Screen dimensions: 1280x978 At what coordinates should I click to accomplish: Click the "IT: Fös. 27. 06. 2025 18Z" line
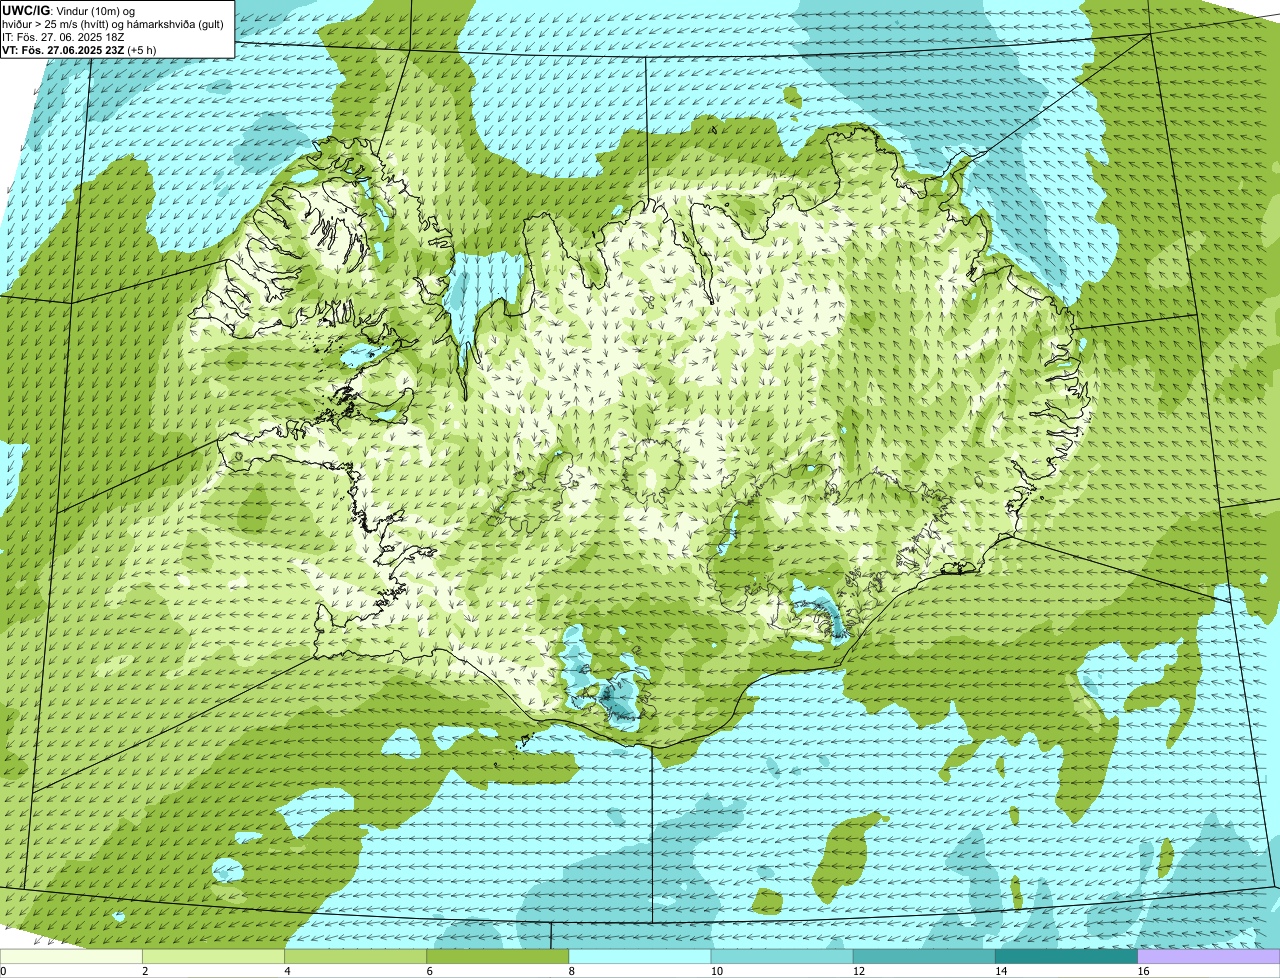[63, 36]
